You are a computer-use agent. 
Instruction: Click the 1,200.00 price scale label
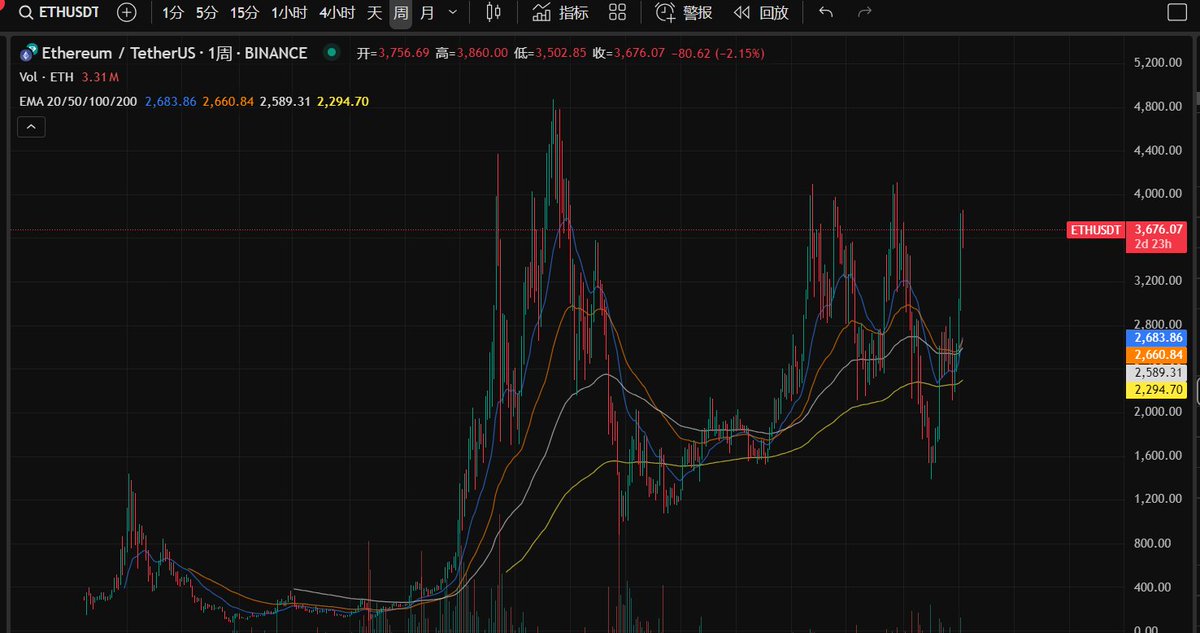(x=1159, y=499)
